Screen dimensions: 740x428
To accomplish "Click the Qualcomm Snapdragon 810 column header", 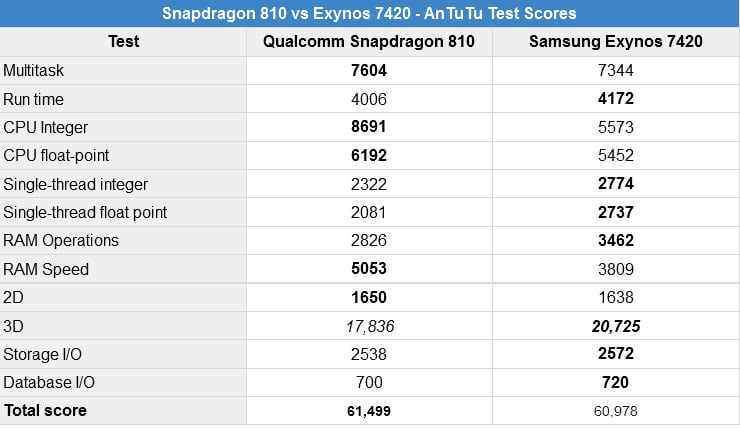I will pos(368,42).
